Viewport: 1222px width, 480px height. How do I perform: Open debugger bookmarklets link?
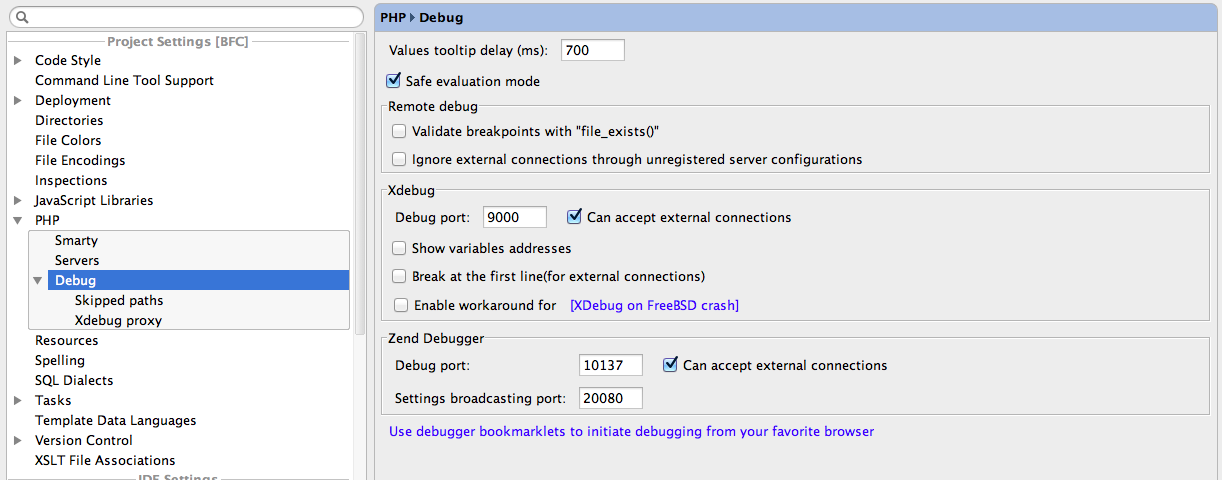pyautogui.click(x=631, y=432)
